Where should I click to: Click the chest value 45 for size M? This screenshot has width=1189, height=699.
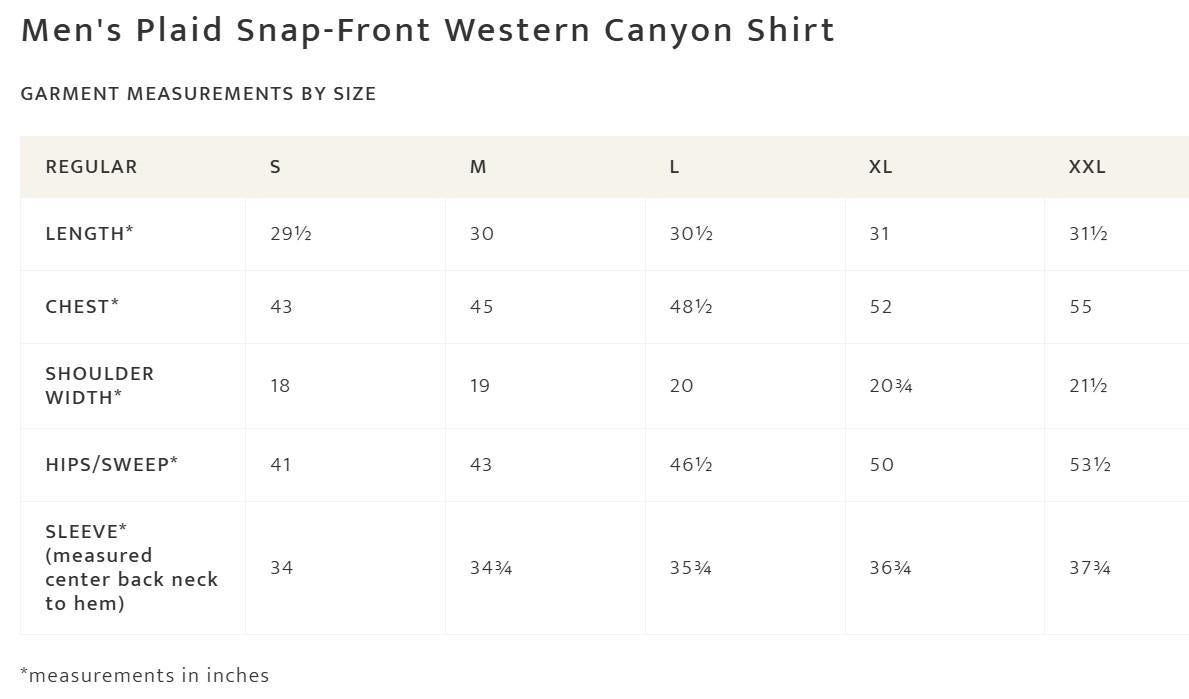(x=481, y=307)
